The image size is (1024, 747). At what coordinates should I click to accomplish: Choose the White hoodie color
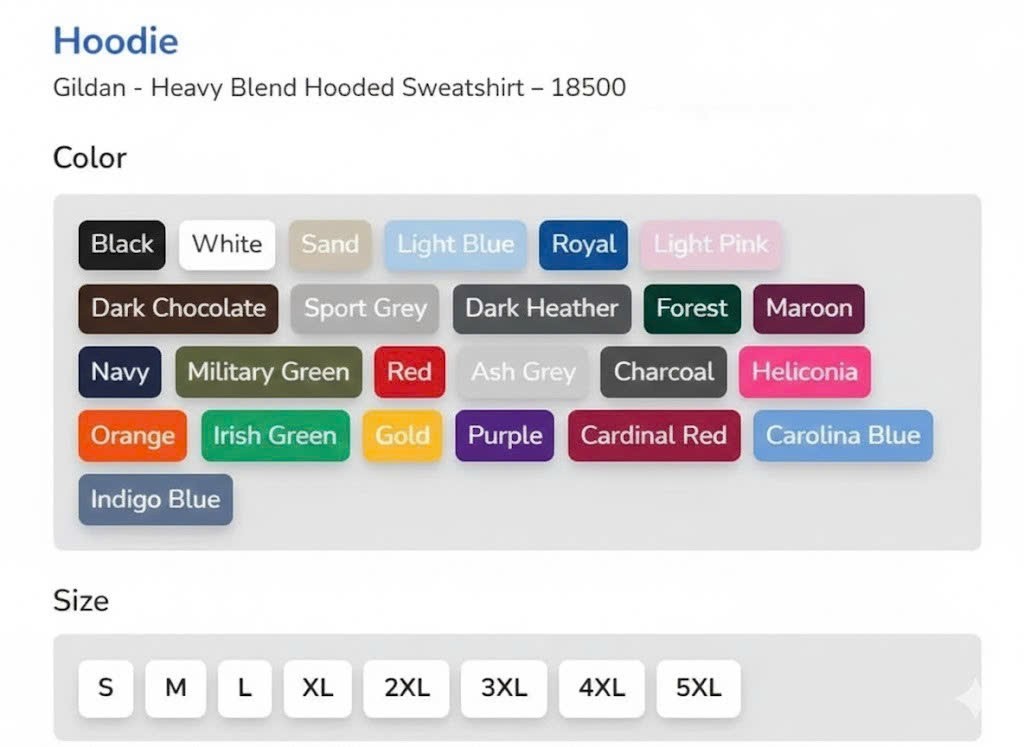point(227,245)
